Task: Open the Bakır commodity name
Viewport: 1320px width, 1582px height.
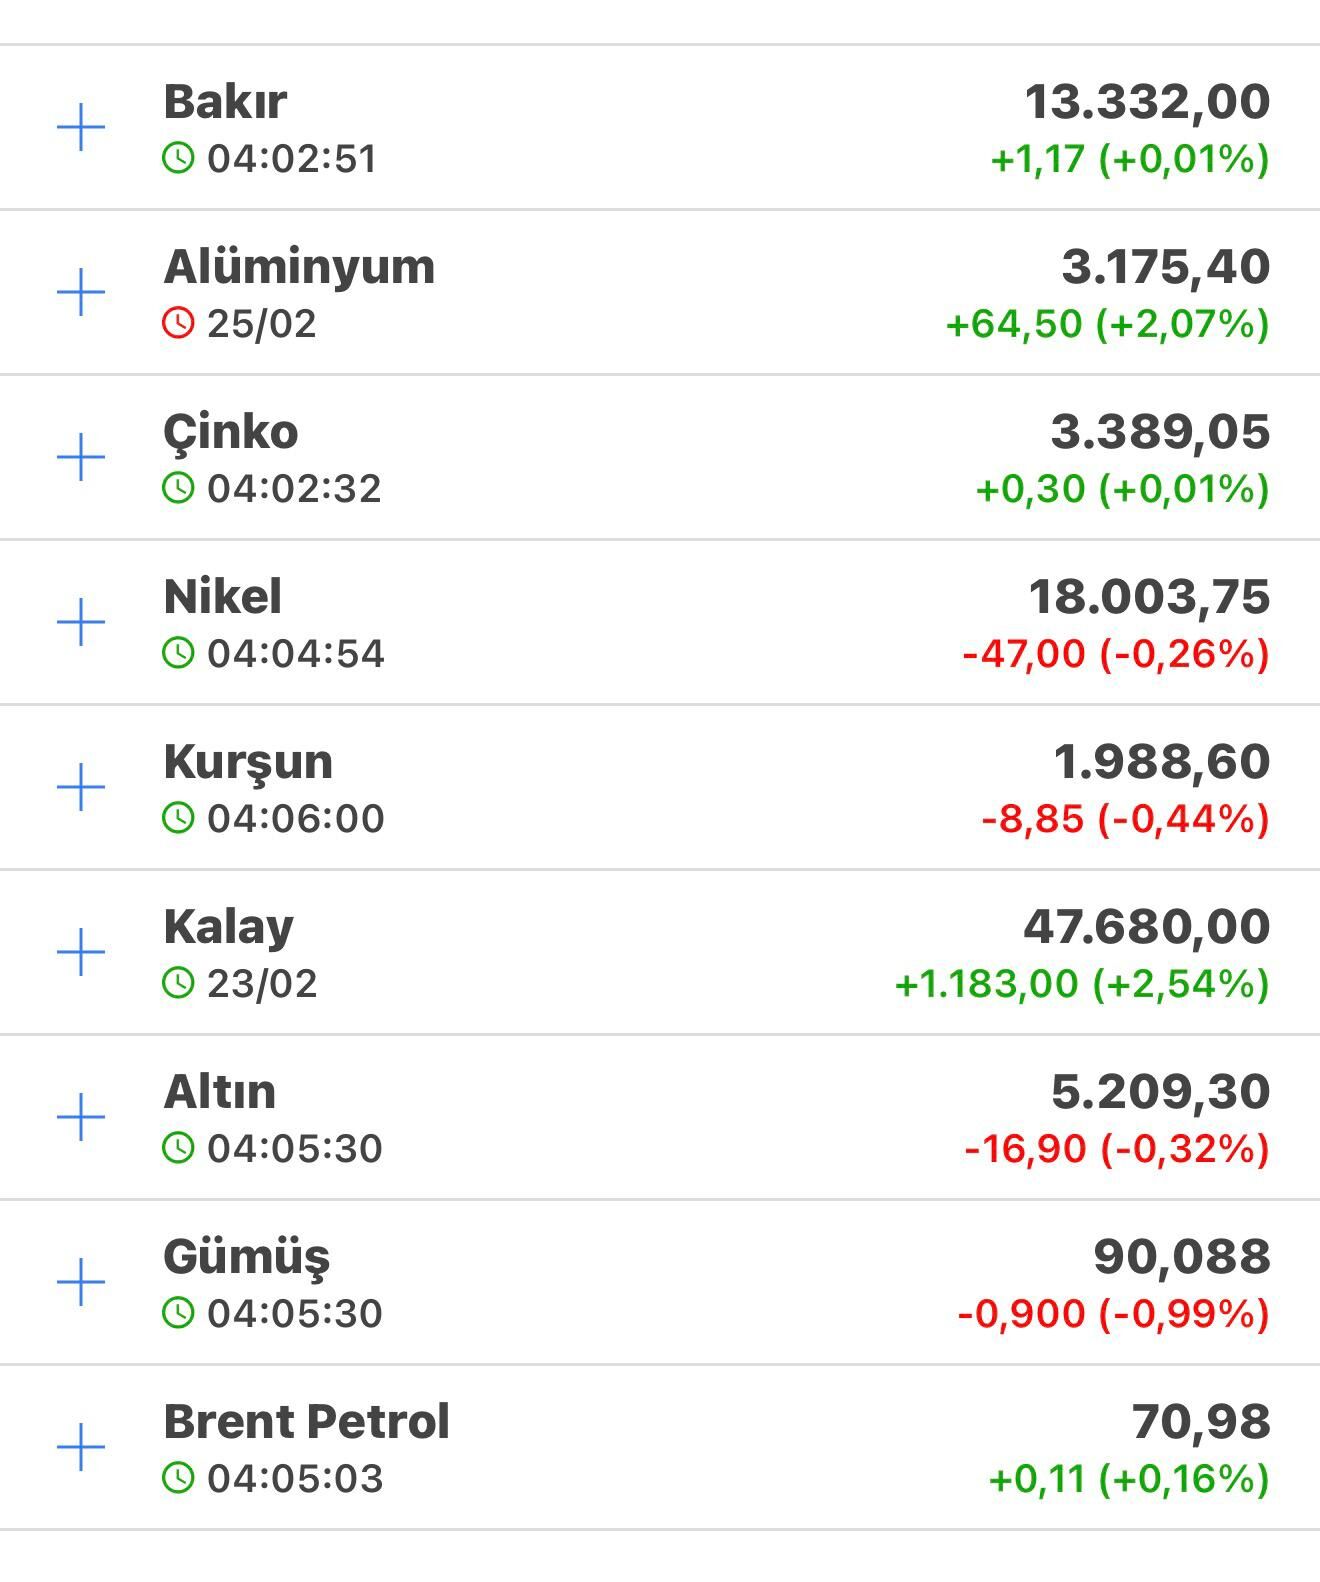Action: (225, 102)
